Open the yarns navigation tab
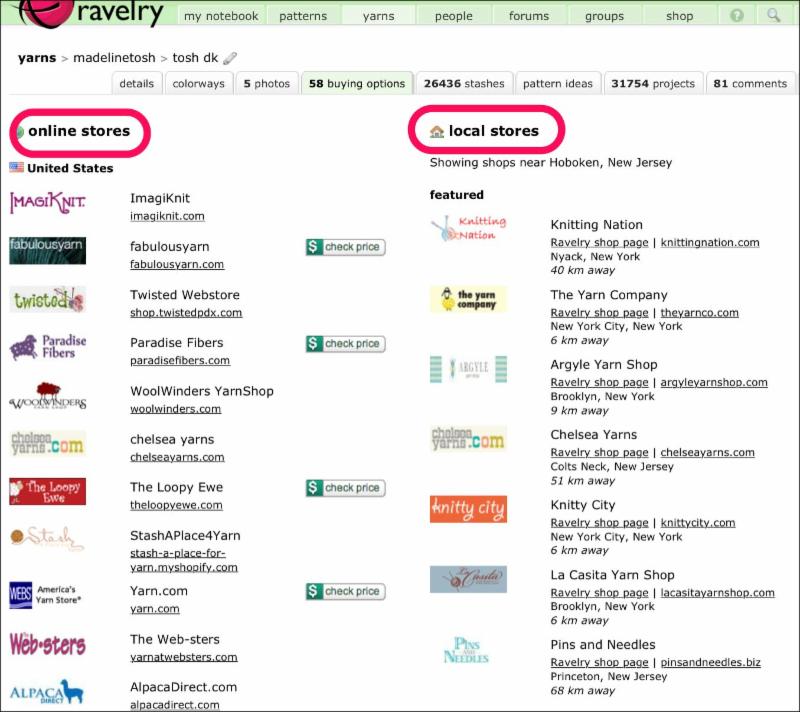800x712 pixels. click(x=378, y=16)
